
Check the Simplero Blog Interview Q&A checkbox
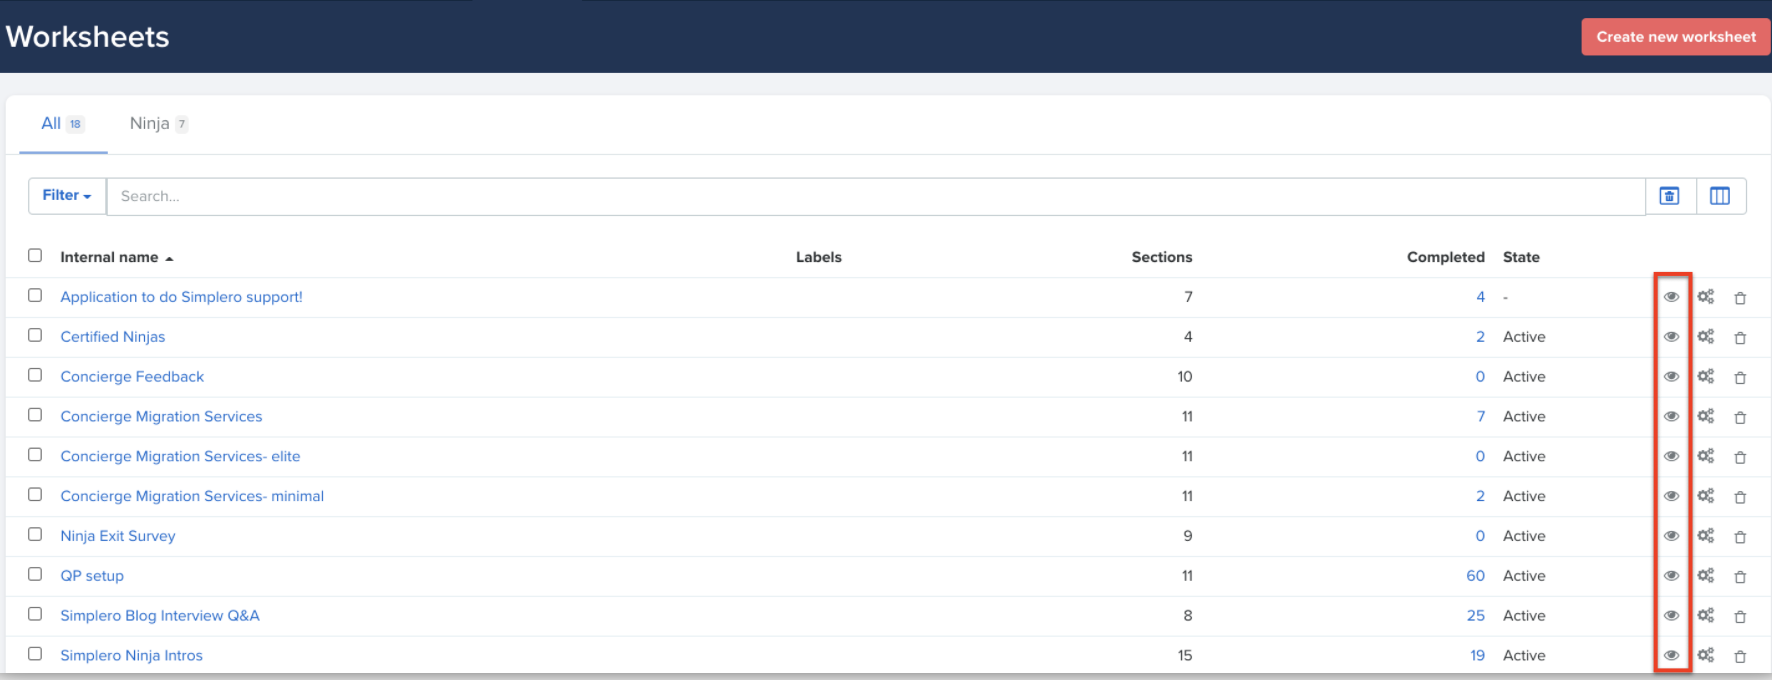tap(35, 614)
